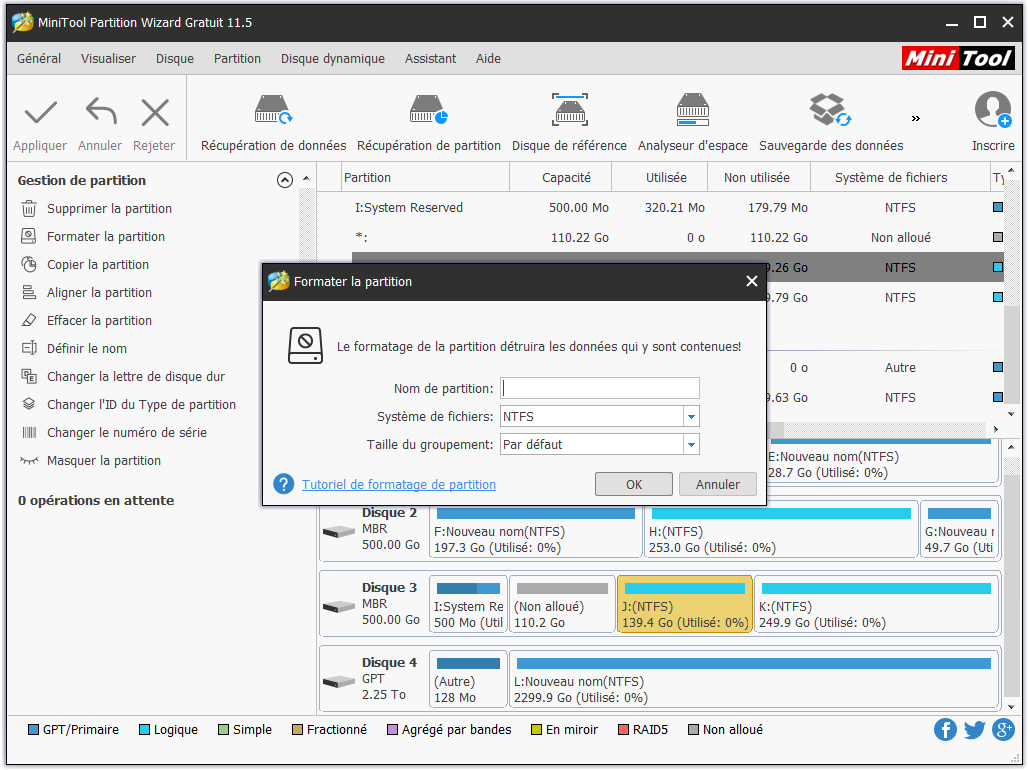Open Tutoriel de formatage de partition link
Viewport: 1028px width, 770px height.
click(399, 484)
